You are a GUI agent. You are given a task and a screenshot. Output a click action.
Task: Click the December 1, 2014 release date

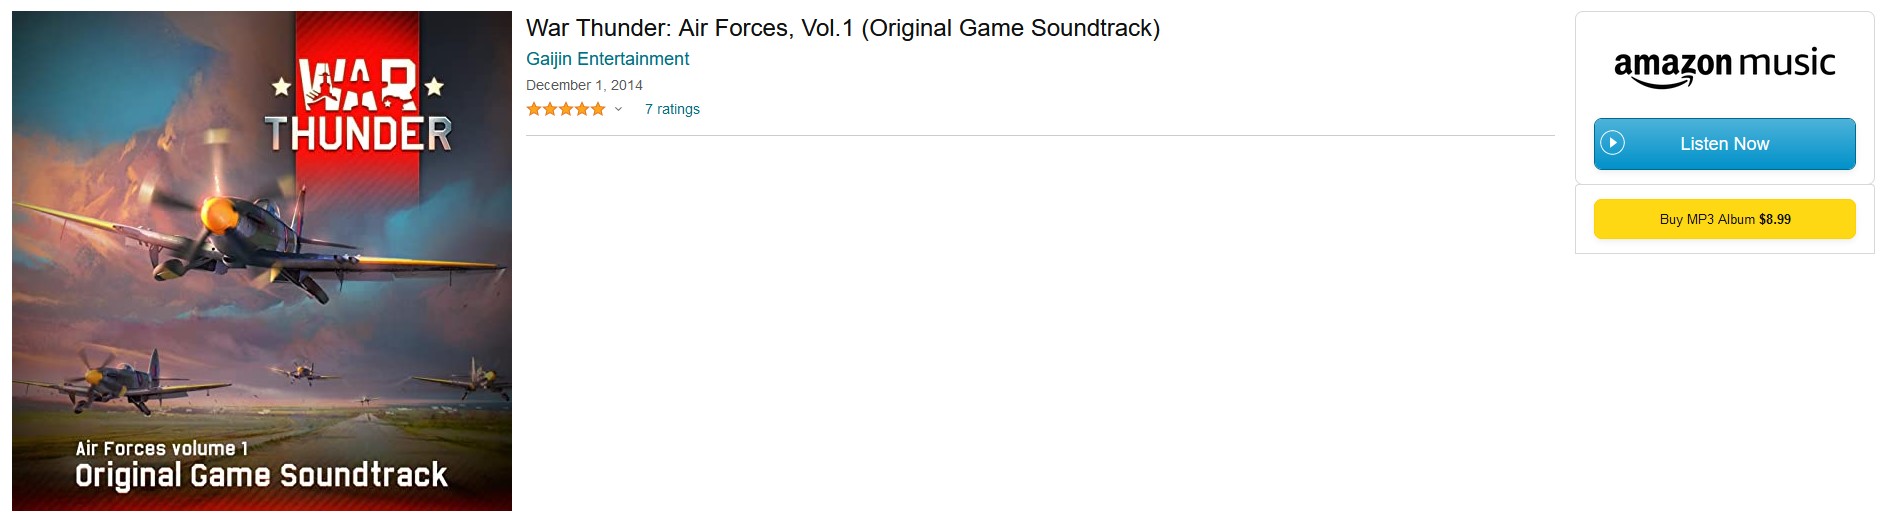584,85
